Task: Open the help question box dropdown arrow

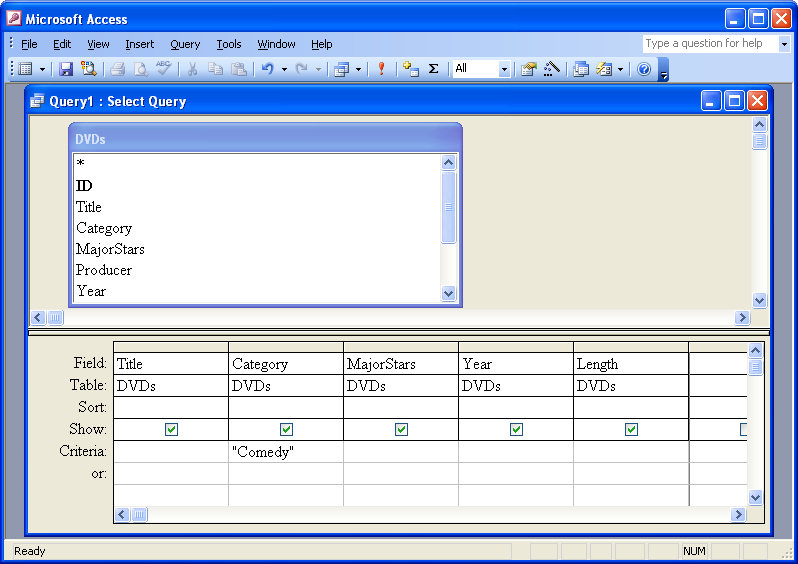Action: pyautogui.click(x=784, y=44)
